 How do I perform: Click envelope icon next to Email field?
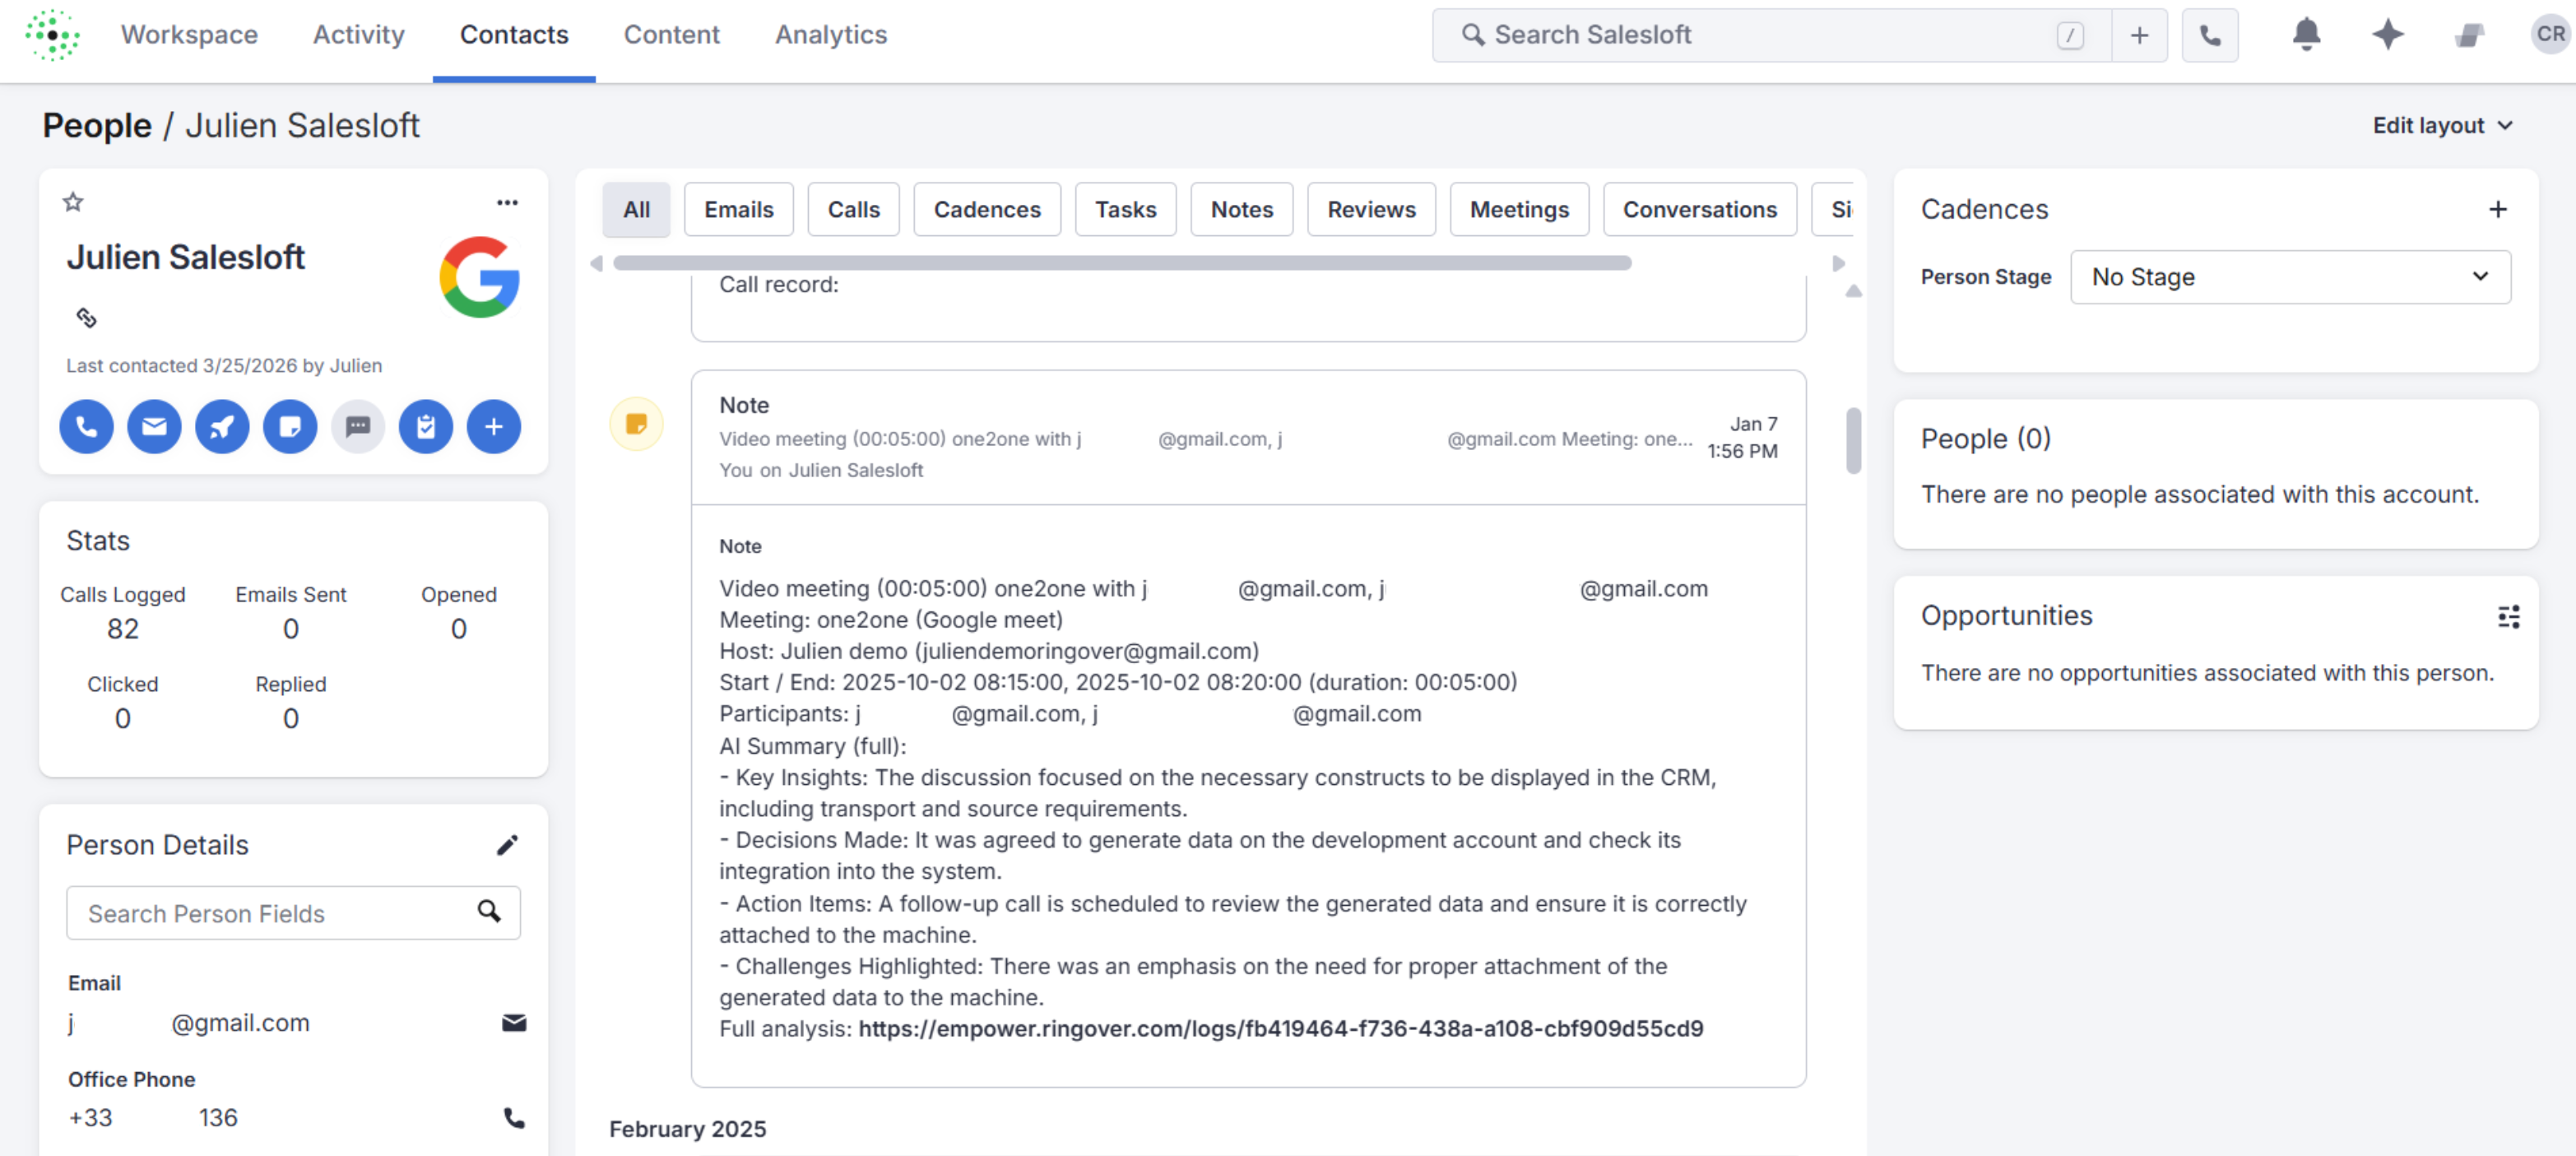514,1022
